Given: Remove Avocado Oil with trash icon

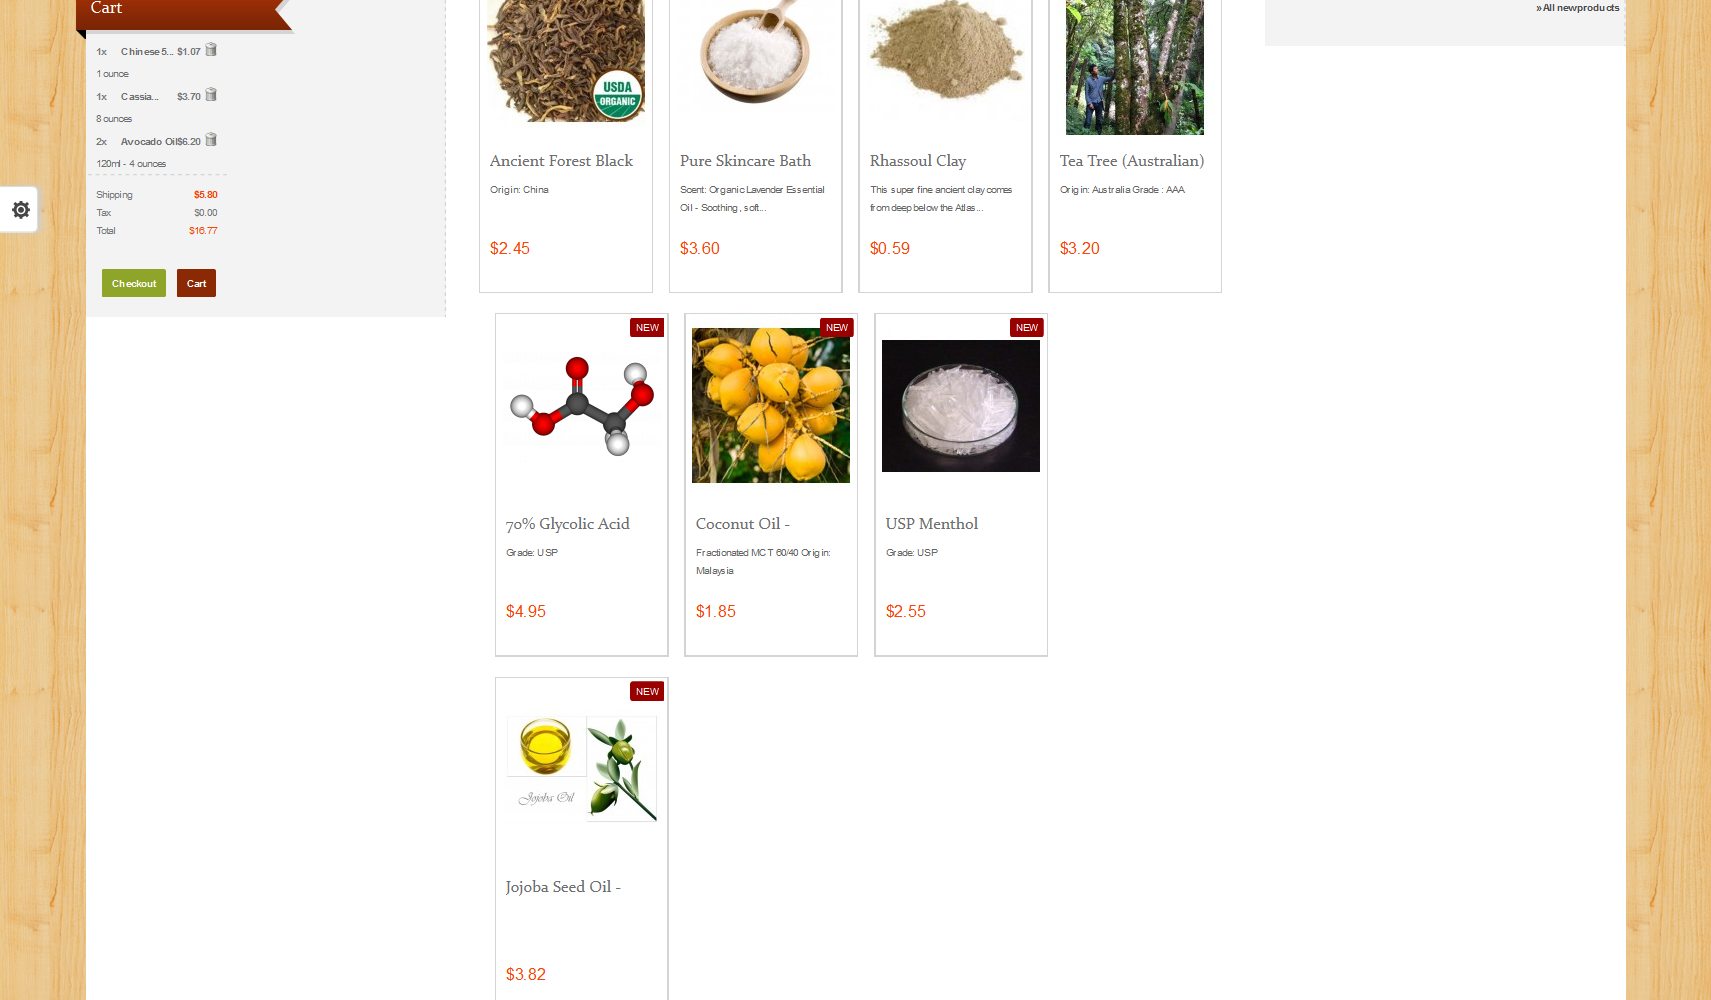Looking at the screenshot, I should (211, 140).
